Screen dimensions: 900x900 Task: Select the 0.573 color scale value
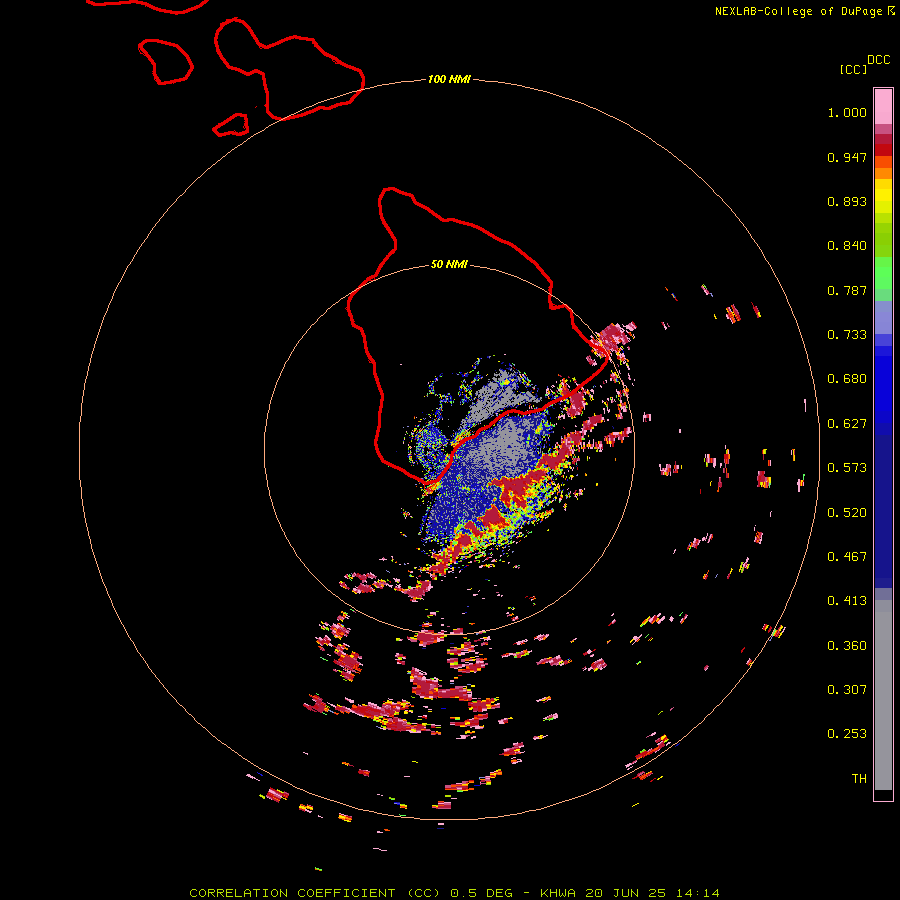pos(847,468)
